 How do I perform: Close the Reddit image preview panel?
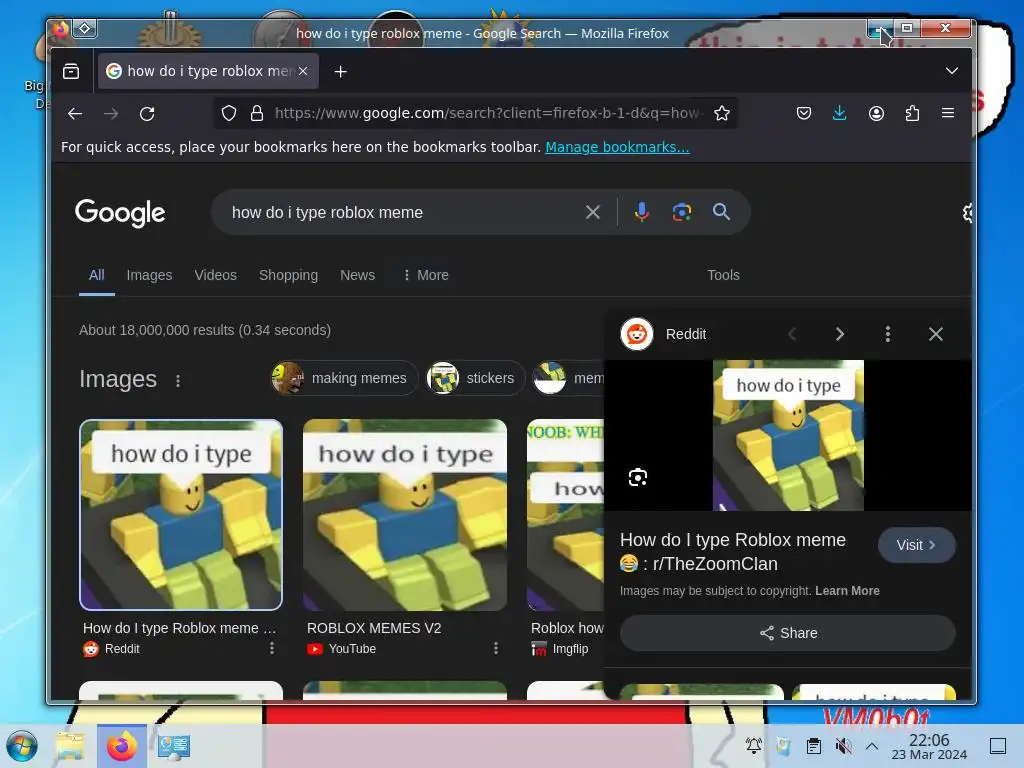pyautogui.click(x=936, y=334)
